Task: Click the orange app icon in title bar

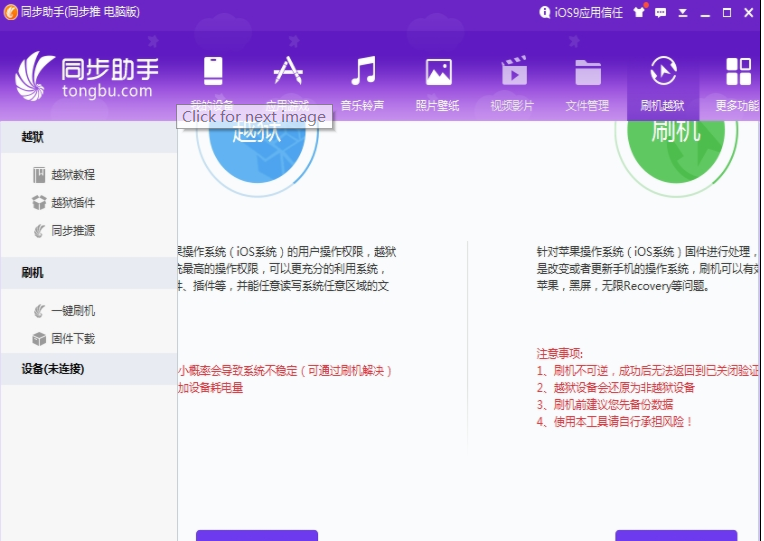Action: pos(10,12)
